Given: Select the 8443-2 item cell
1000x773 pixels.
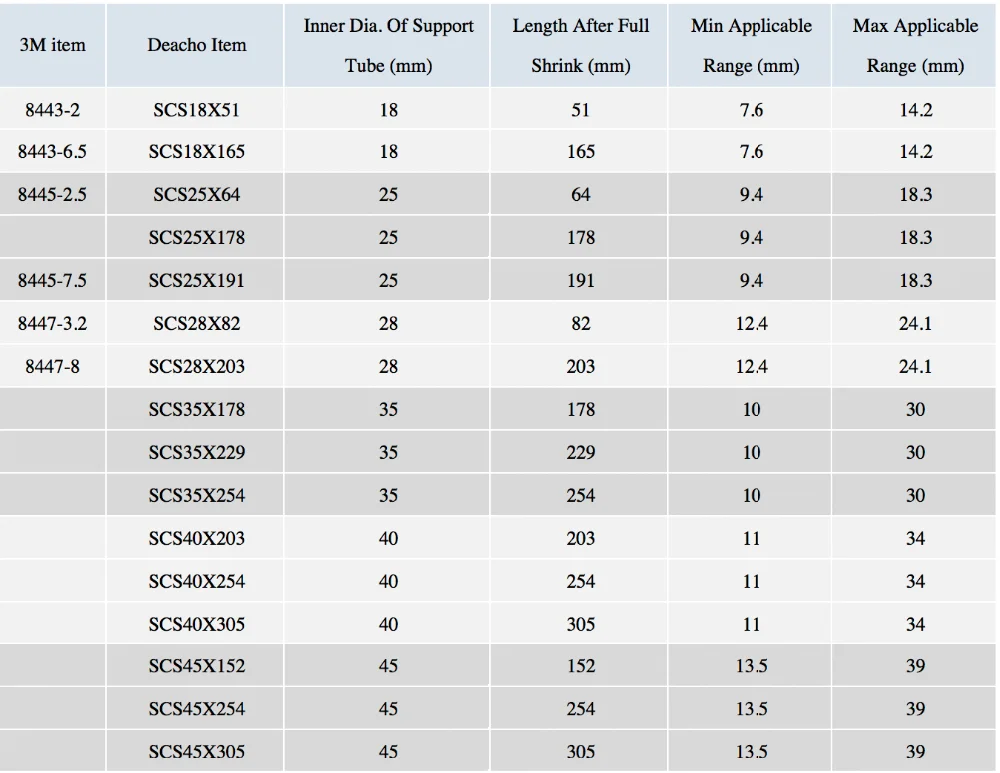Looking at the screenshot, I should pos(53,110).
